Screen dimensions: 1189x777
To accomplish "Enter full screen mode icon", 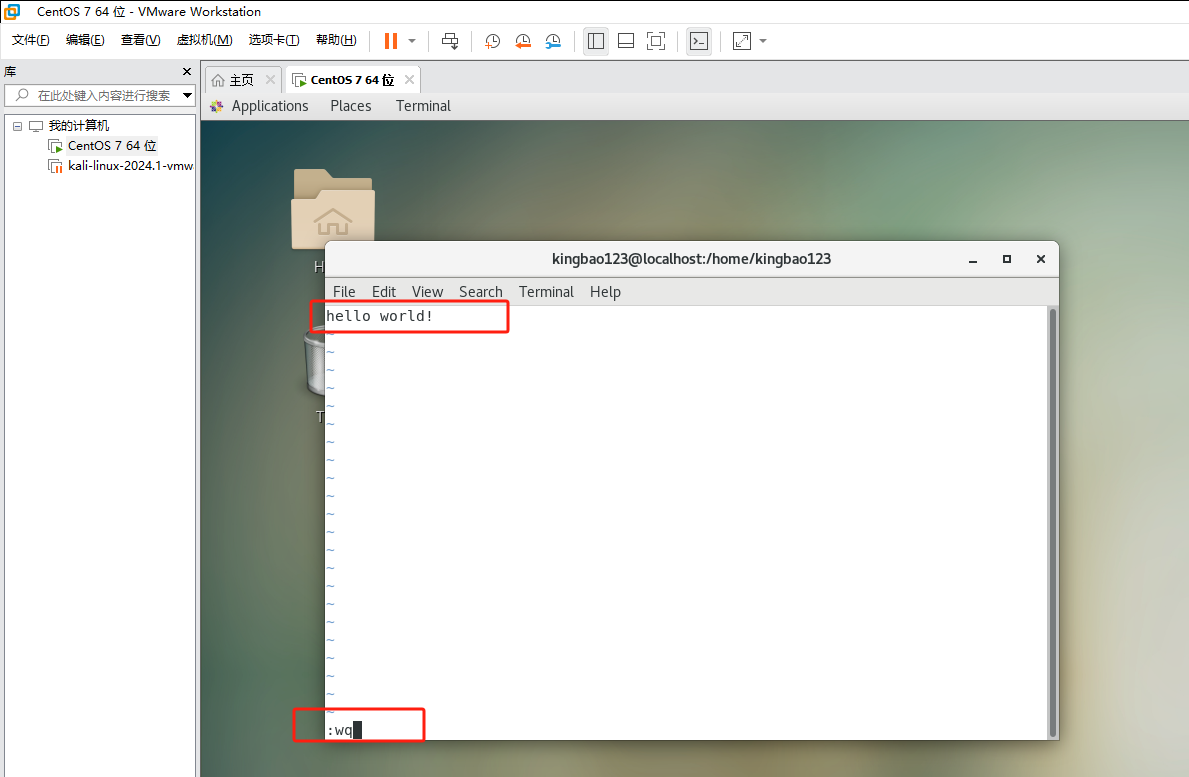I will [656, 41].
